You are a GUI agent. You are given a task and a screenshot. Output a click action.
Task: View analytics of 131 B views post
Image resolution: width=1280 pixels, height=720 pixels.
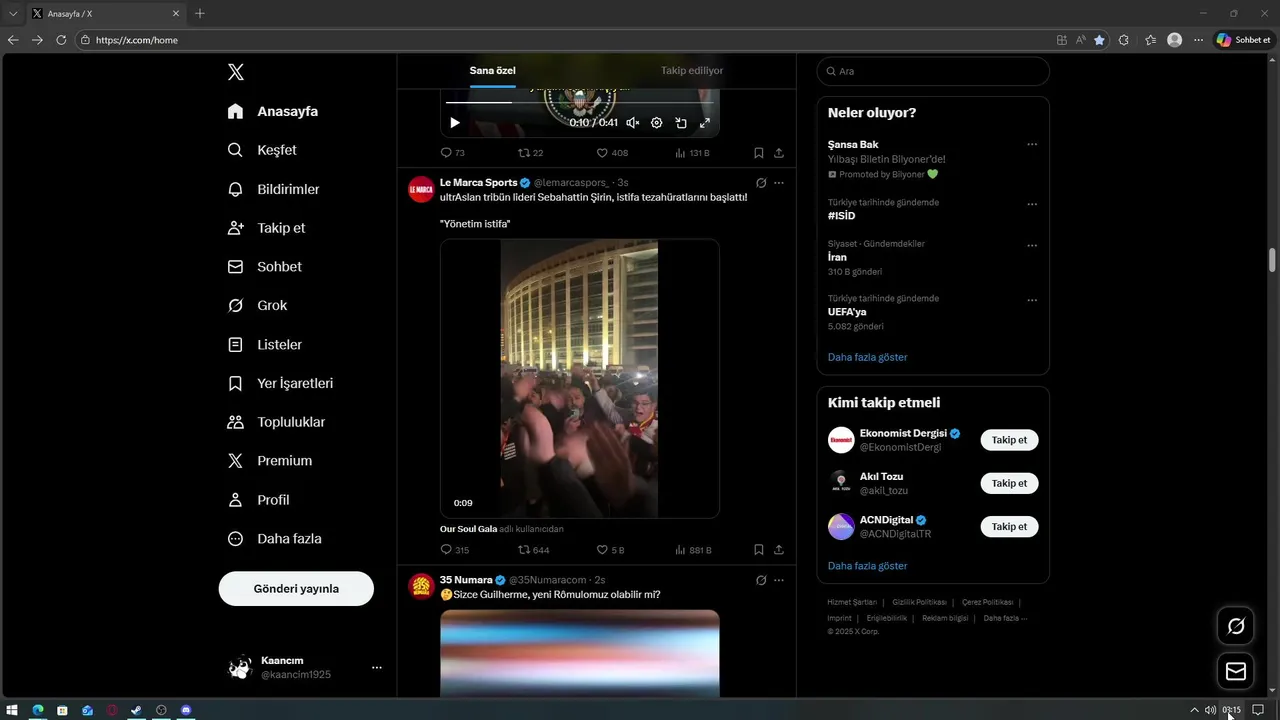pos(692,153)
